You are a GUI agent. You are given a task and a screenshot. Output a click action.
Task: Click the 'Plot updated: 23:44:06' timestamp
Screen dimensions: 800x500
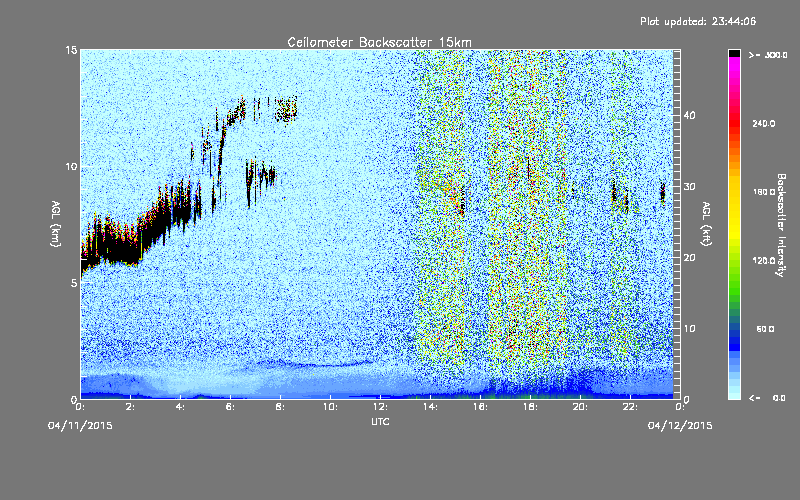pos(698,21)
